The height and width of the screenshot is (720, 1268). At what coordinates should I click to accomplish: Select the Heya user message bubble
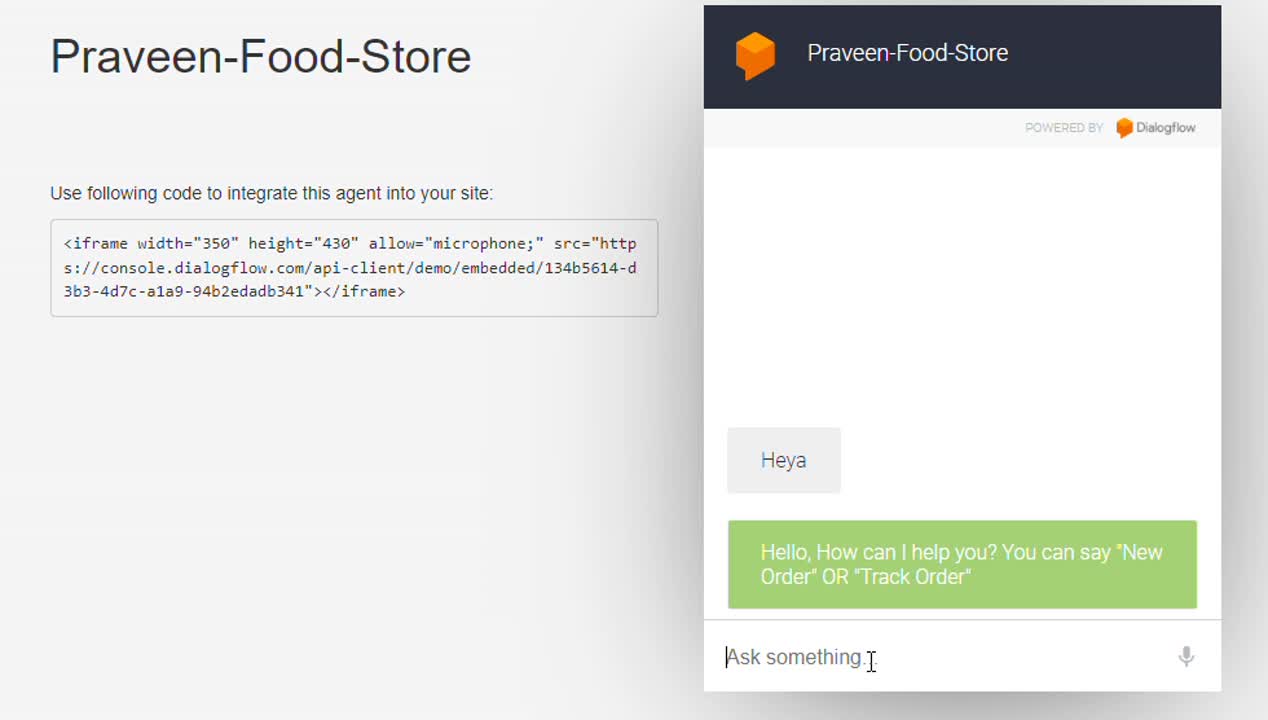(784, 460)
